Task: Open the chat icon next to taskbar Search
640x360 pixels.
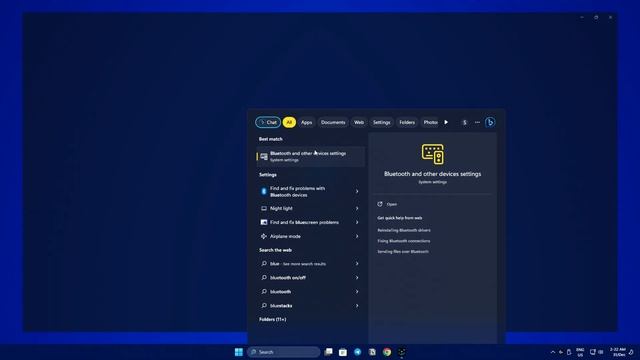Action: (328, 352)
